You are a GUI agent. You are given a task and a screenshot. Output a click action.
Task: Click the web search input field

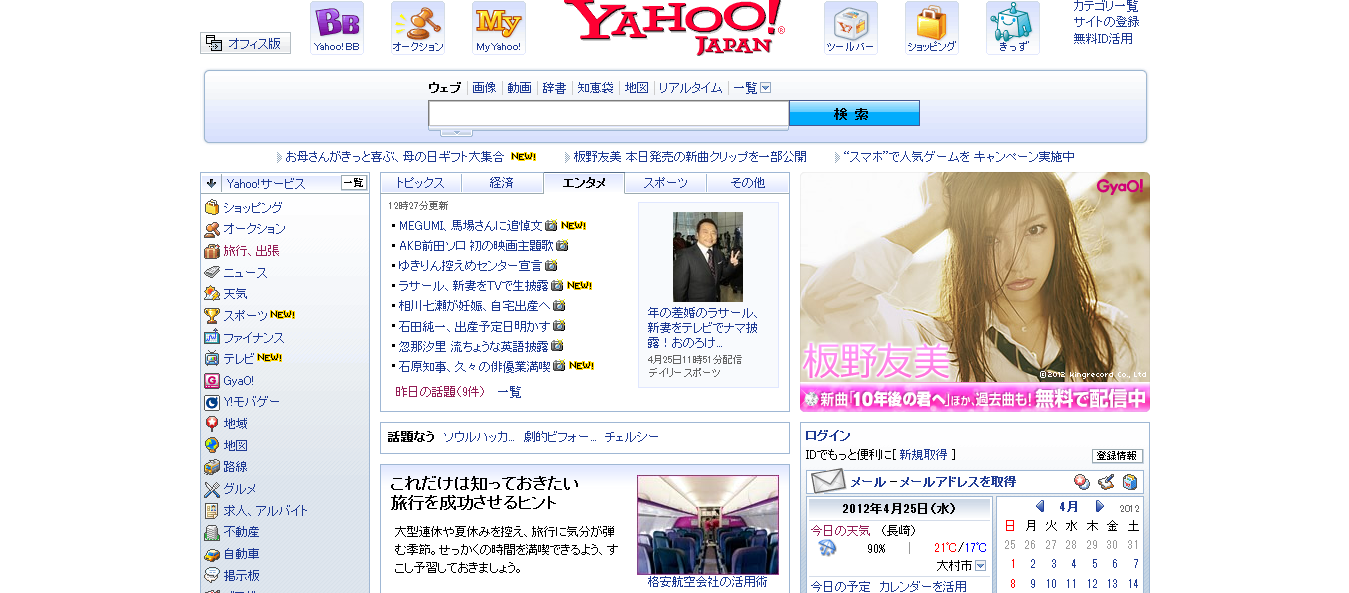608,114
